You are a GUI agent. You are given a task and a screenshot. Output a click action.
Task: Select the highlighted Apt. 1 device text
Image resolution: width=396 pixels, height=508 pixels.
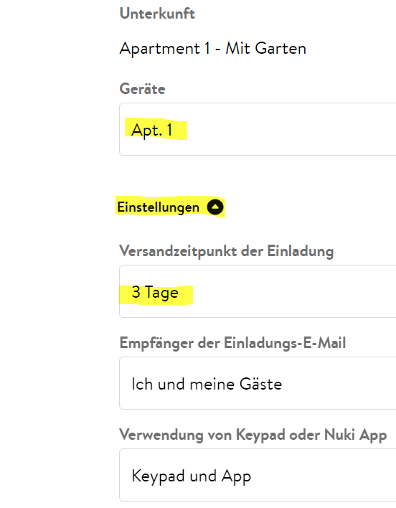(x=152, y=130)
